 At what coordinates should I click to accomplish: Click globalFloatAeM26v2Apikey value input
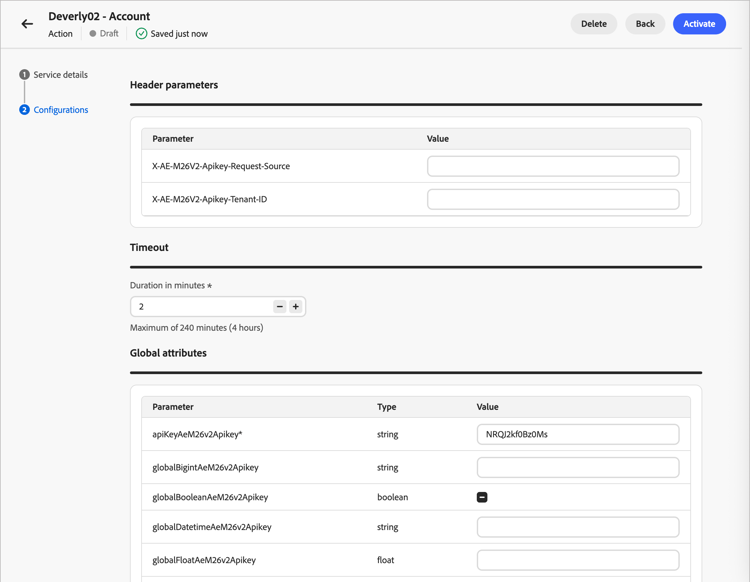pyautogui.click(x=578, y=560)
